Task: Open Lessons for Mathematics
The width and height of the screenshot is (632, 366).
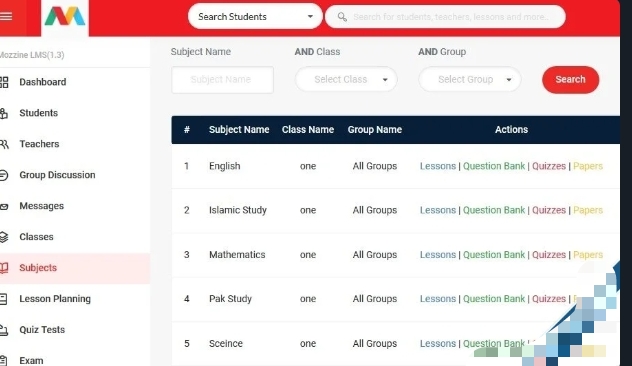Action: point(438,255)
